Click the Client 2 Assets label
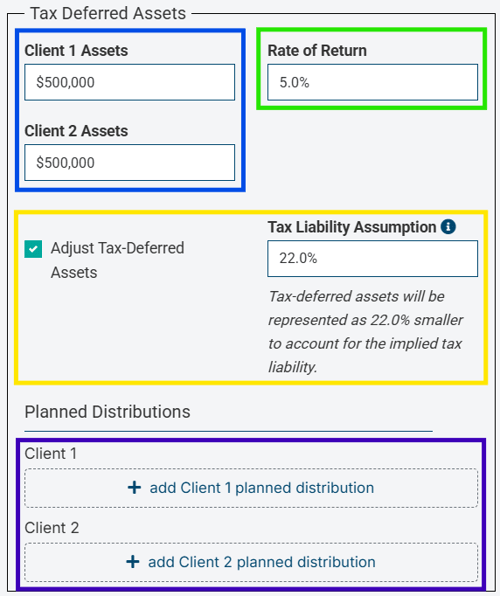This screenshot has height=596, width=500. pyautogui.click(x=76, y=131)
